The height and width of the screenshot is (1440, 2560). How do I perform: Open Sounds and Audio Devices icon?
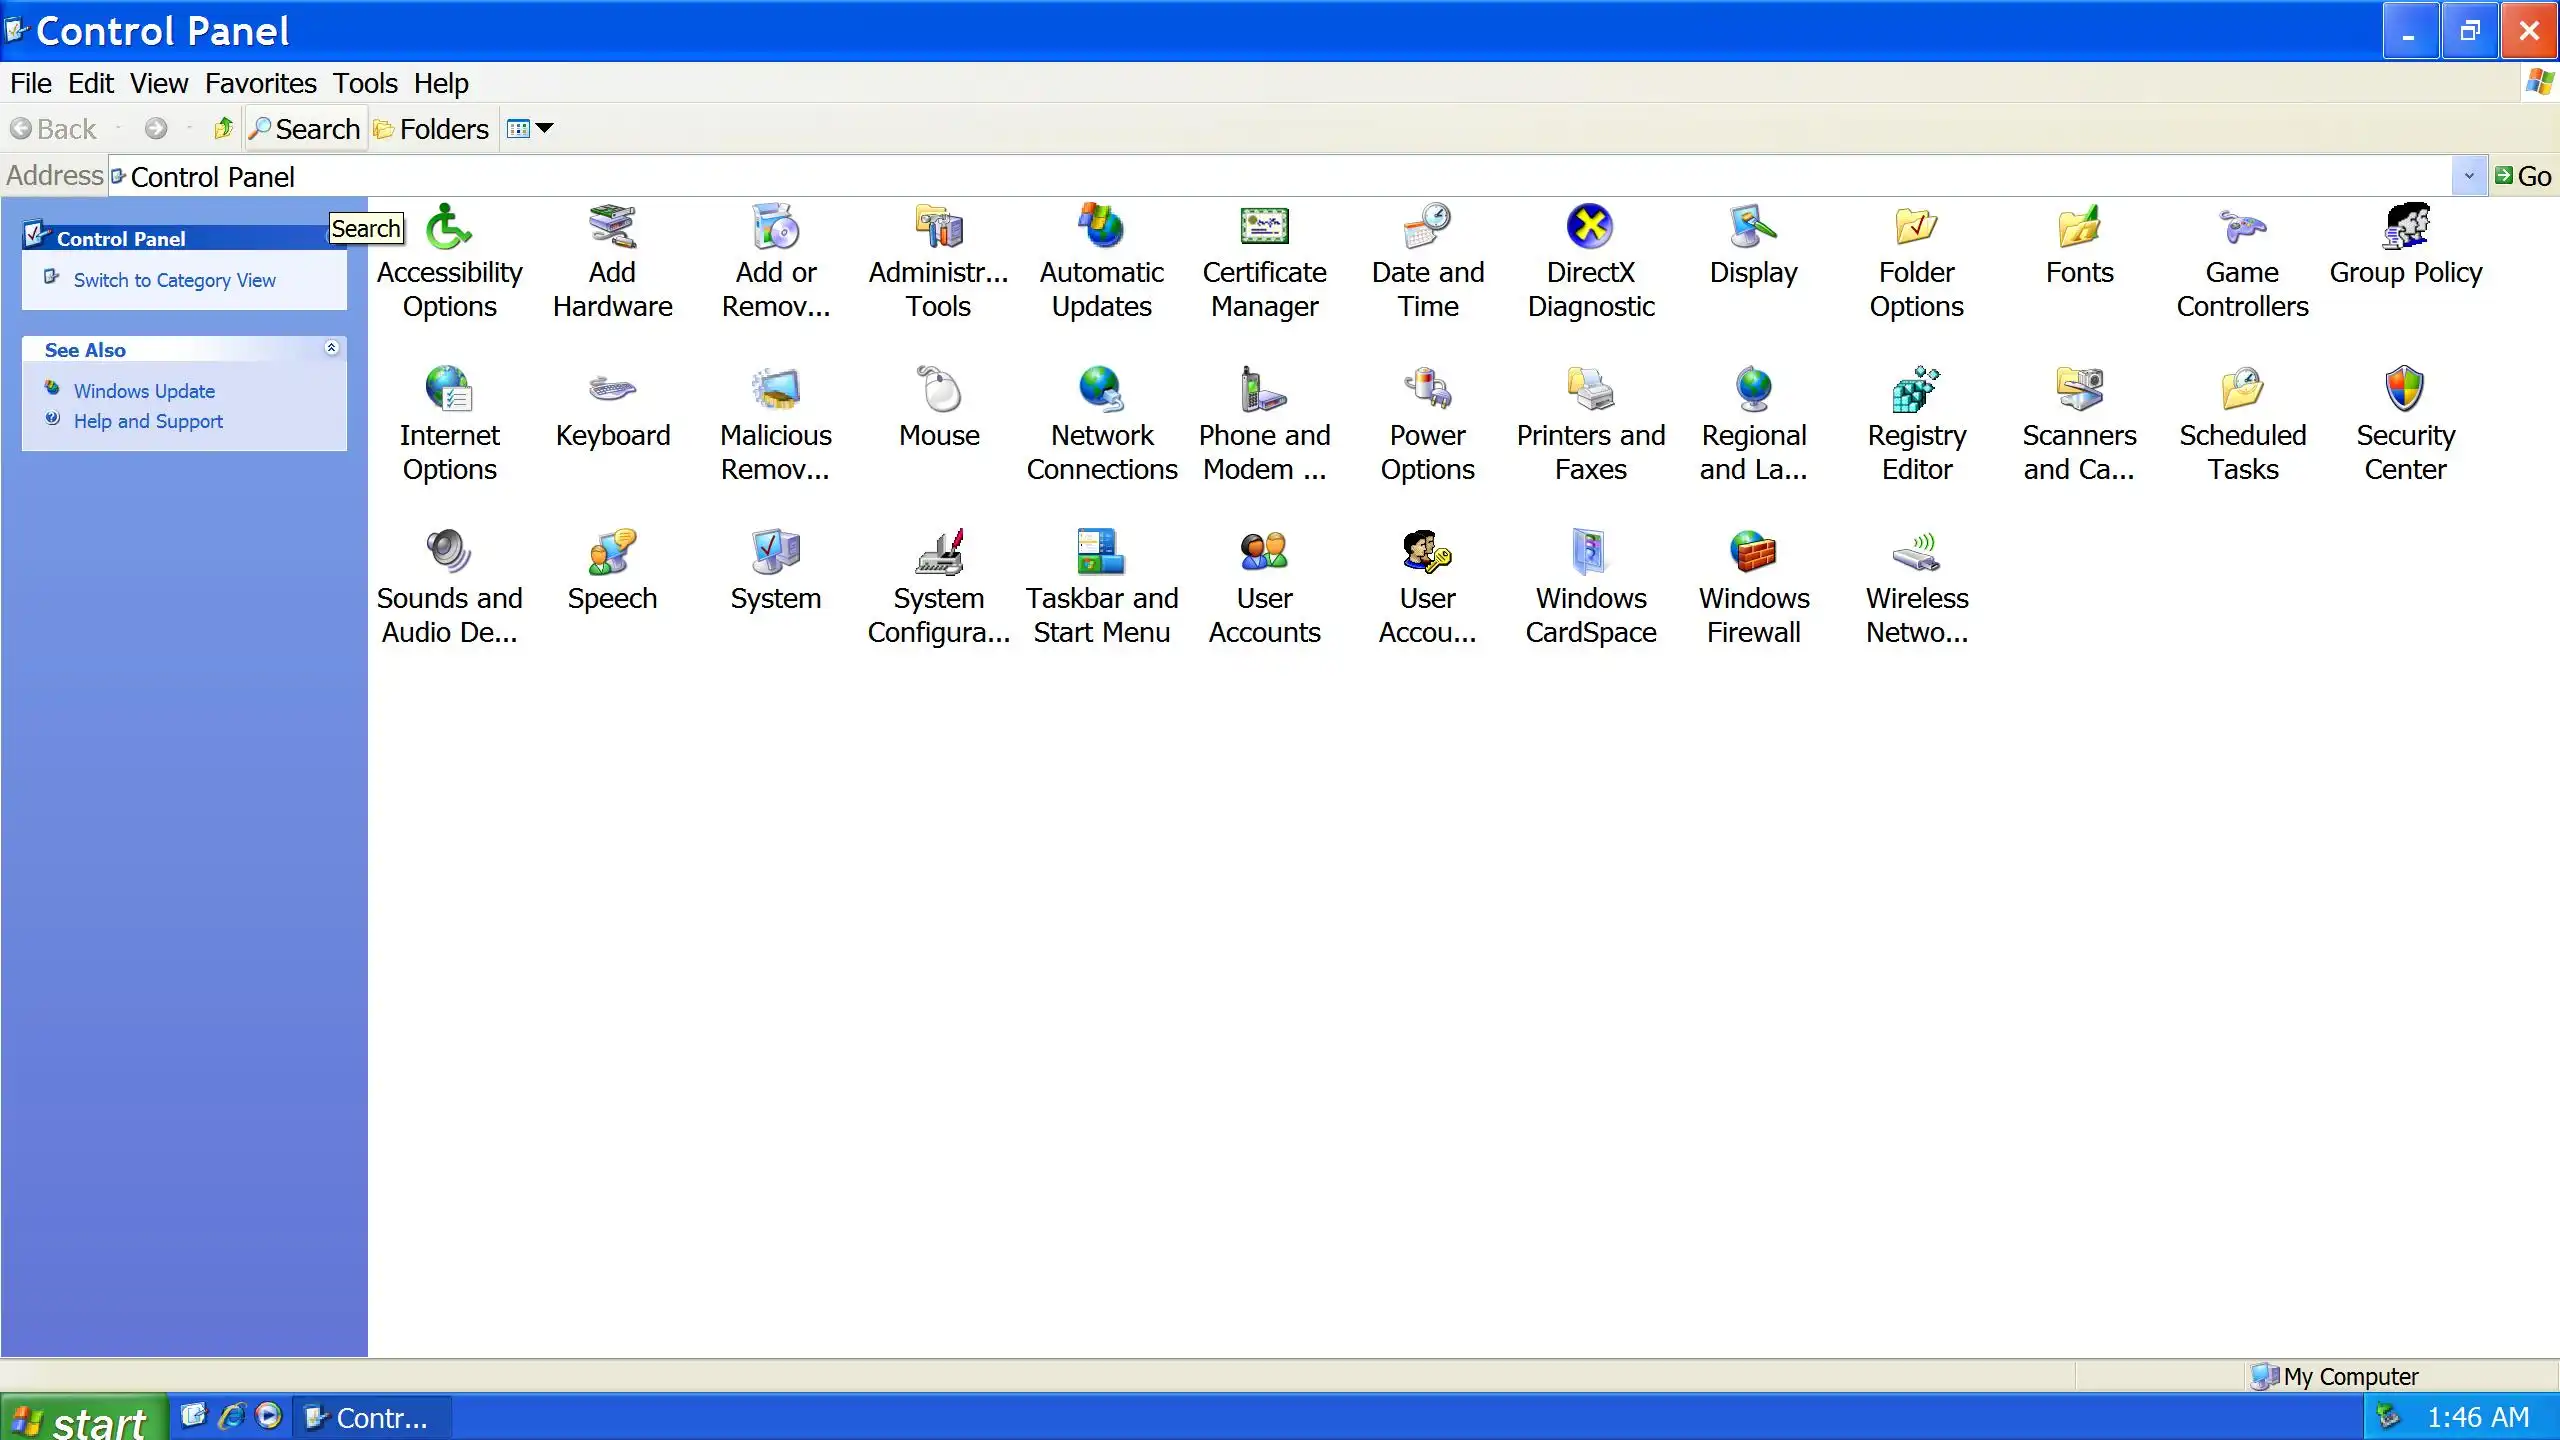pyautogui.click(x=449, y=553)
